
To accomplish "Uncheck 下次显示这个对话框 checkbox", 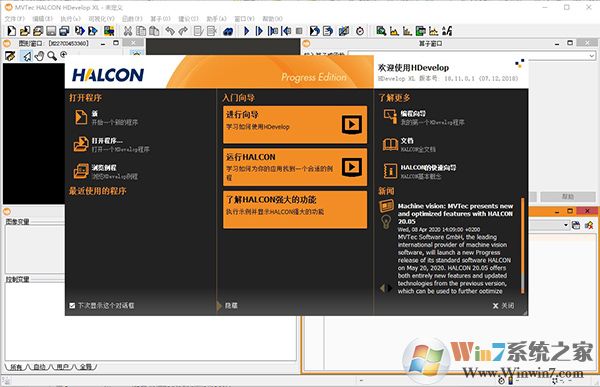I will coord(72,305).
